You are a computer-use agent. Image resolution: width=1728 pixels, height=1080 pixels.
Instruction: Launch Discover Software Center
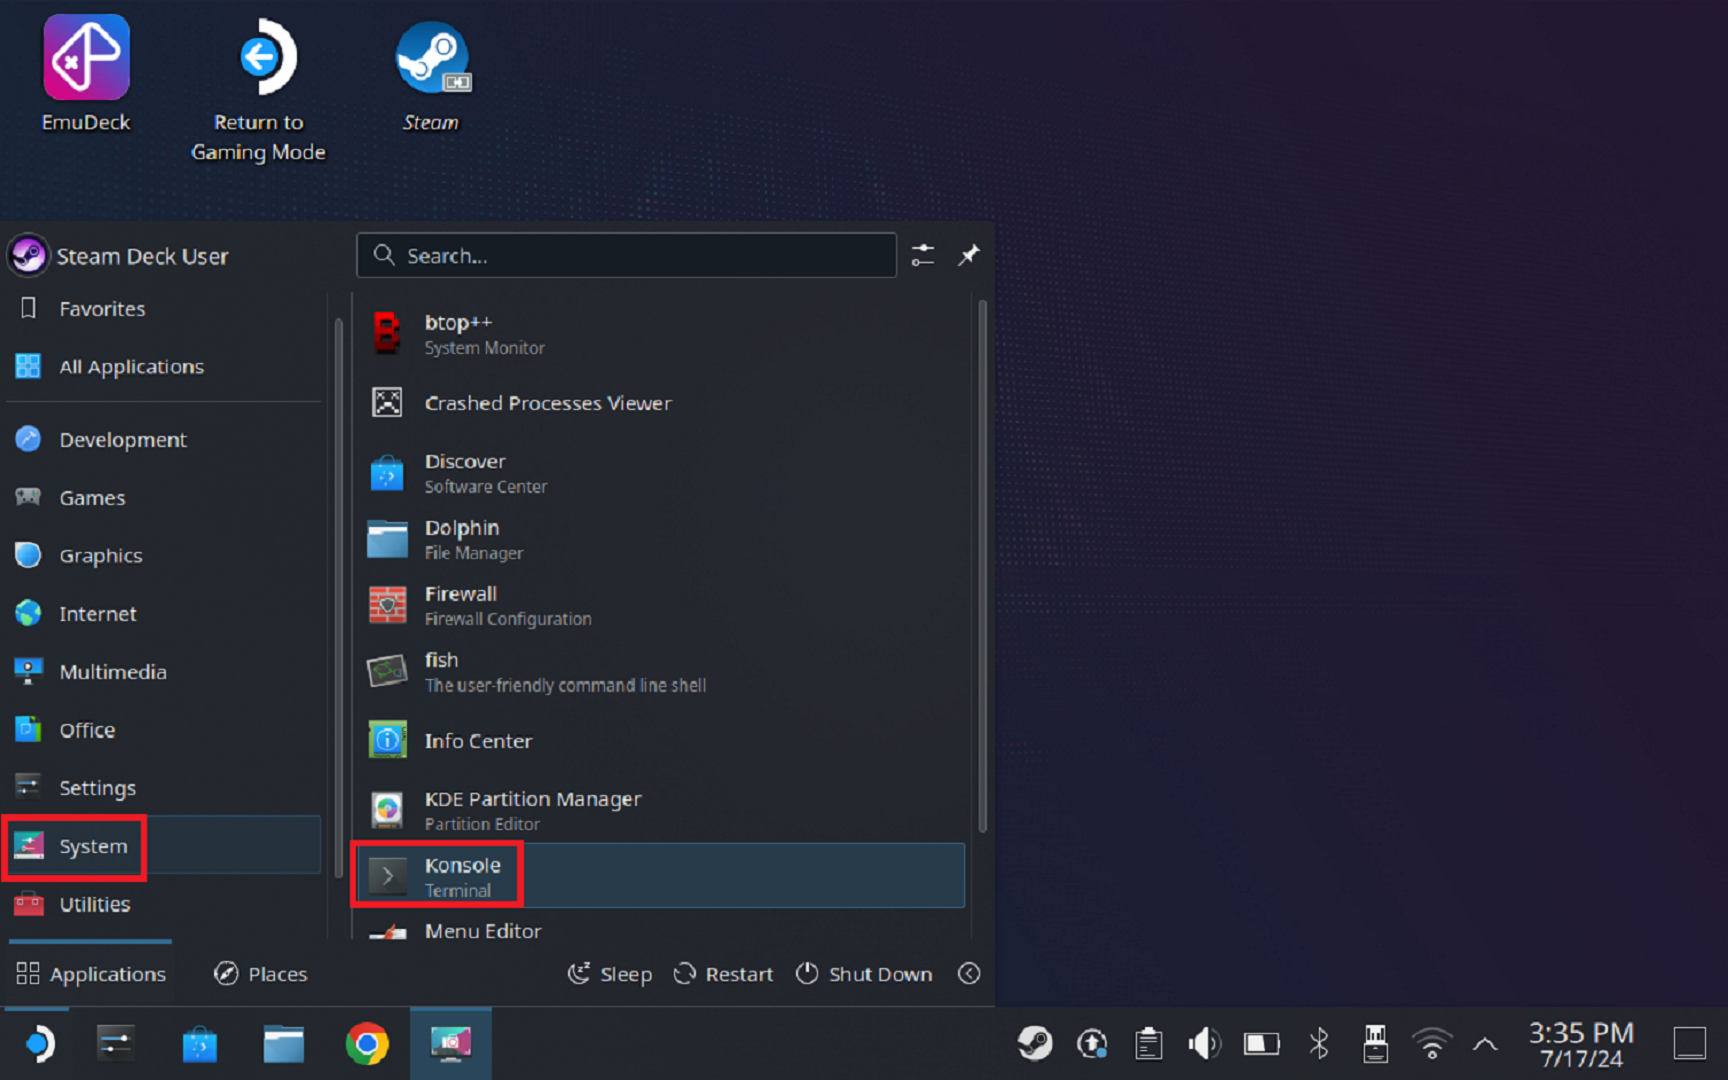661,473
